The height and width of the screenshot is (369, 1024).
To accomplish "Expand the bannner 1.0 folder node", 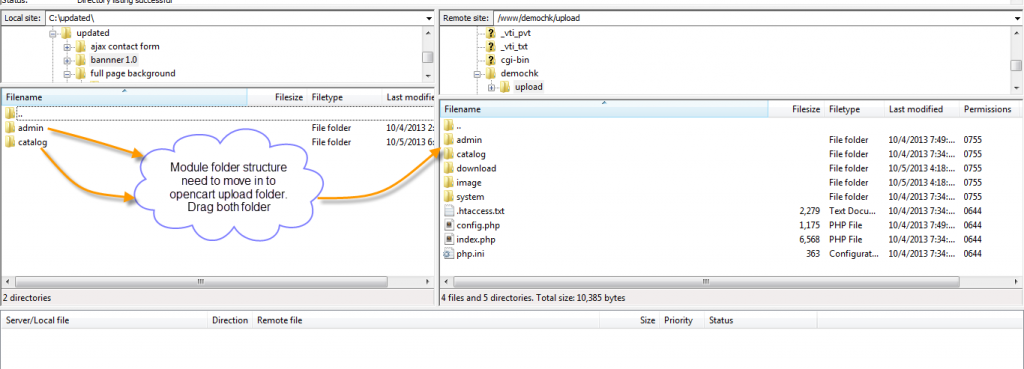I will (67, 60).
